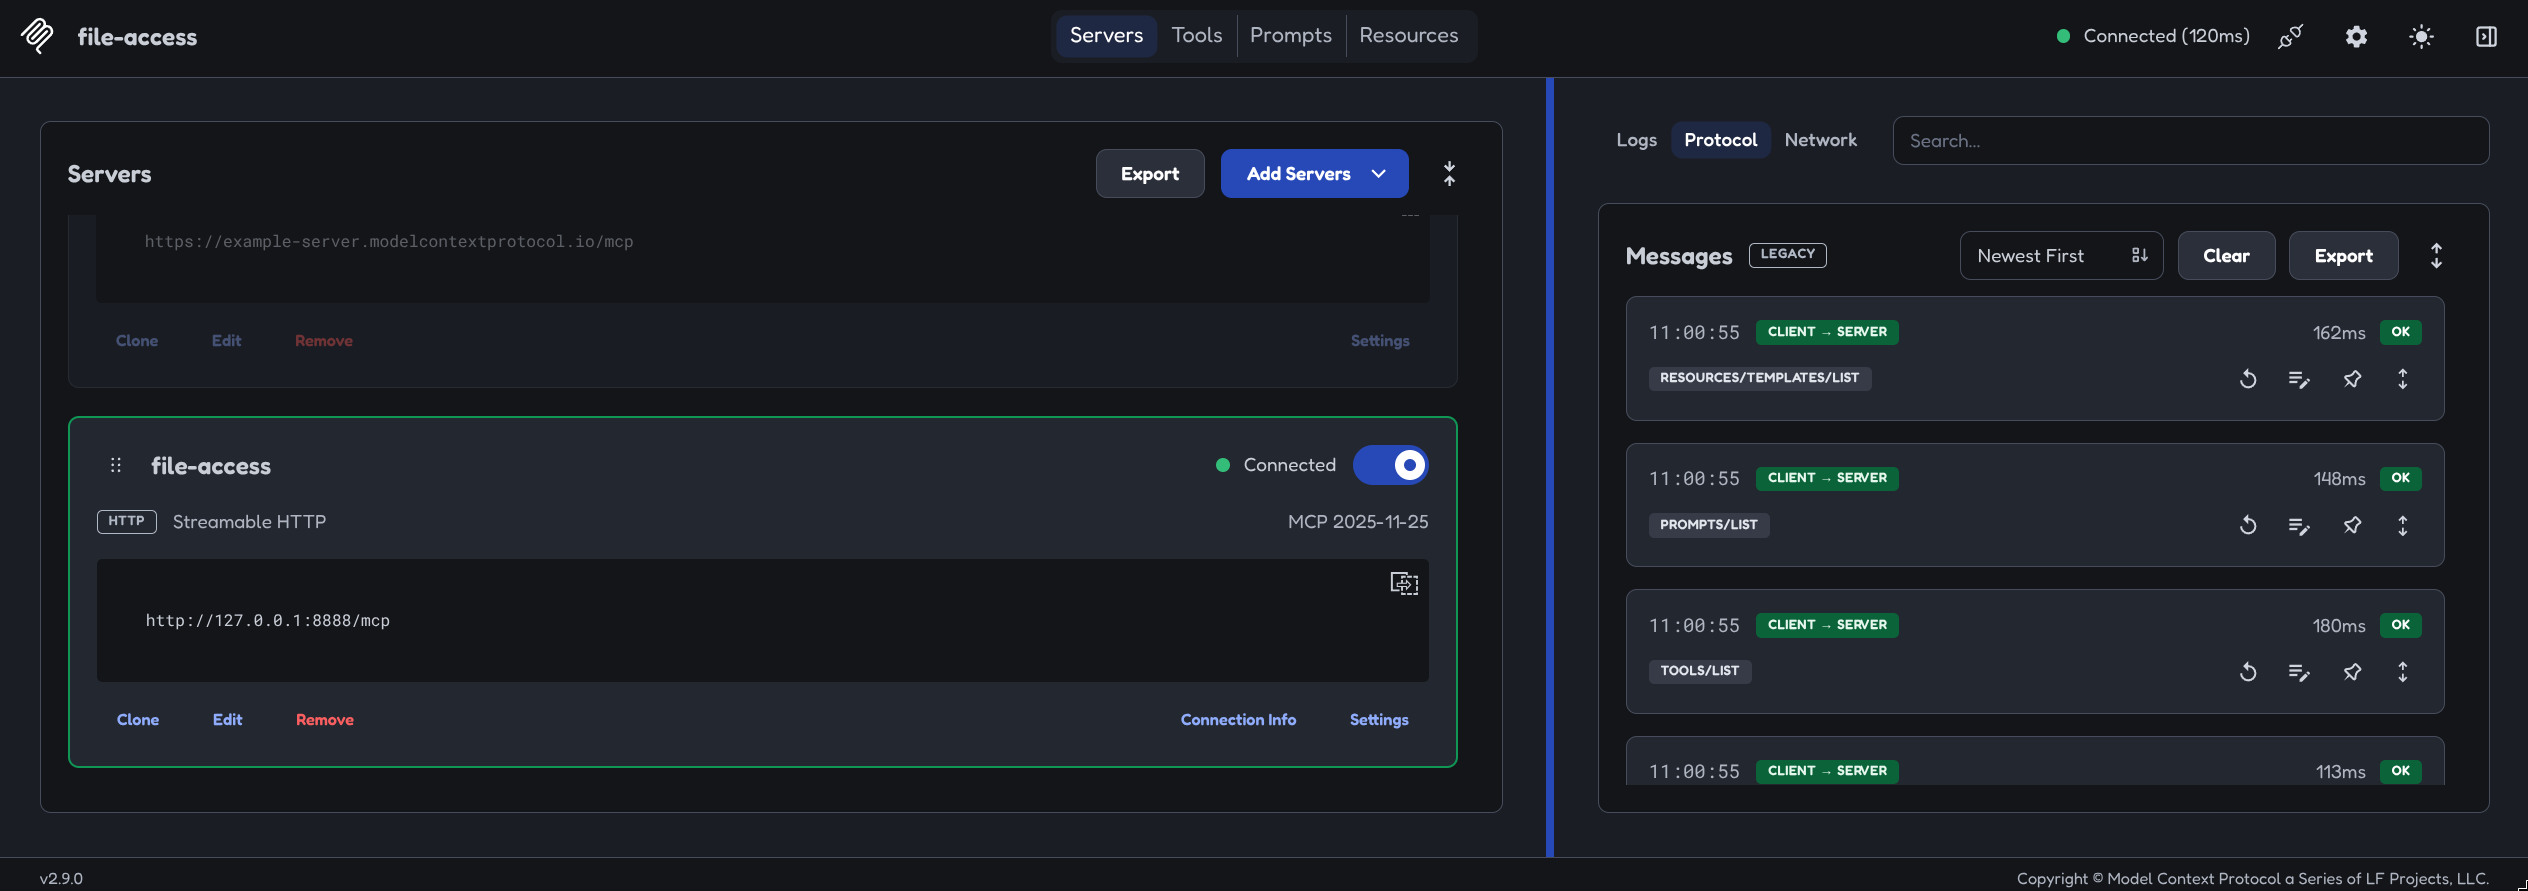
Task: Pin the resources/templates/list message
Action: click(x=2352, y=379)
